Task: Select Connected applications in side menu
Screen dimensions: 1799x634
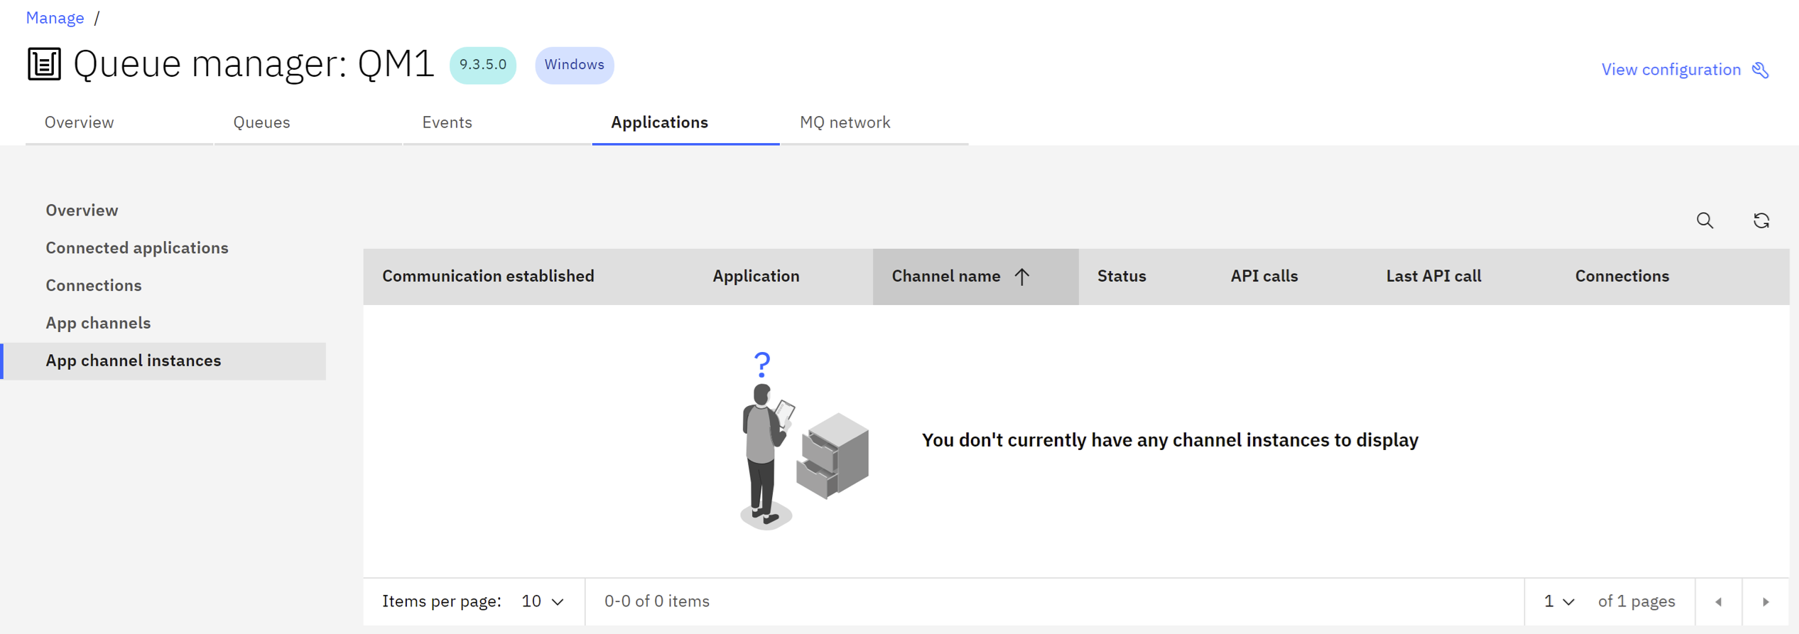Action: [165, 248]
